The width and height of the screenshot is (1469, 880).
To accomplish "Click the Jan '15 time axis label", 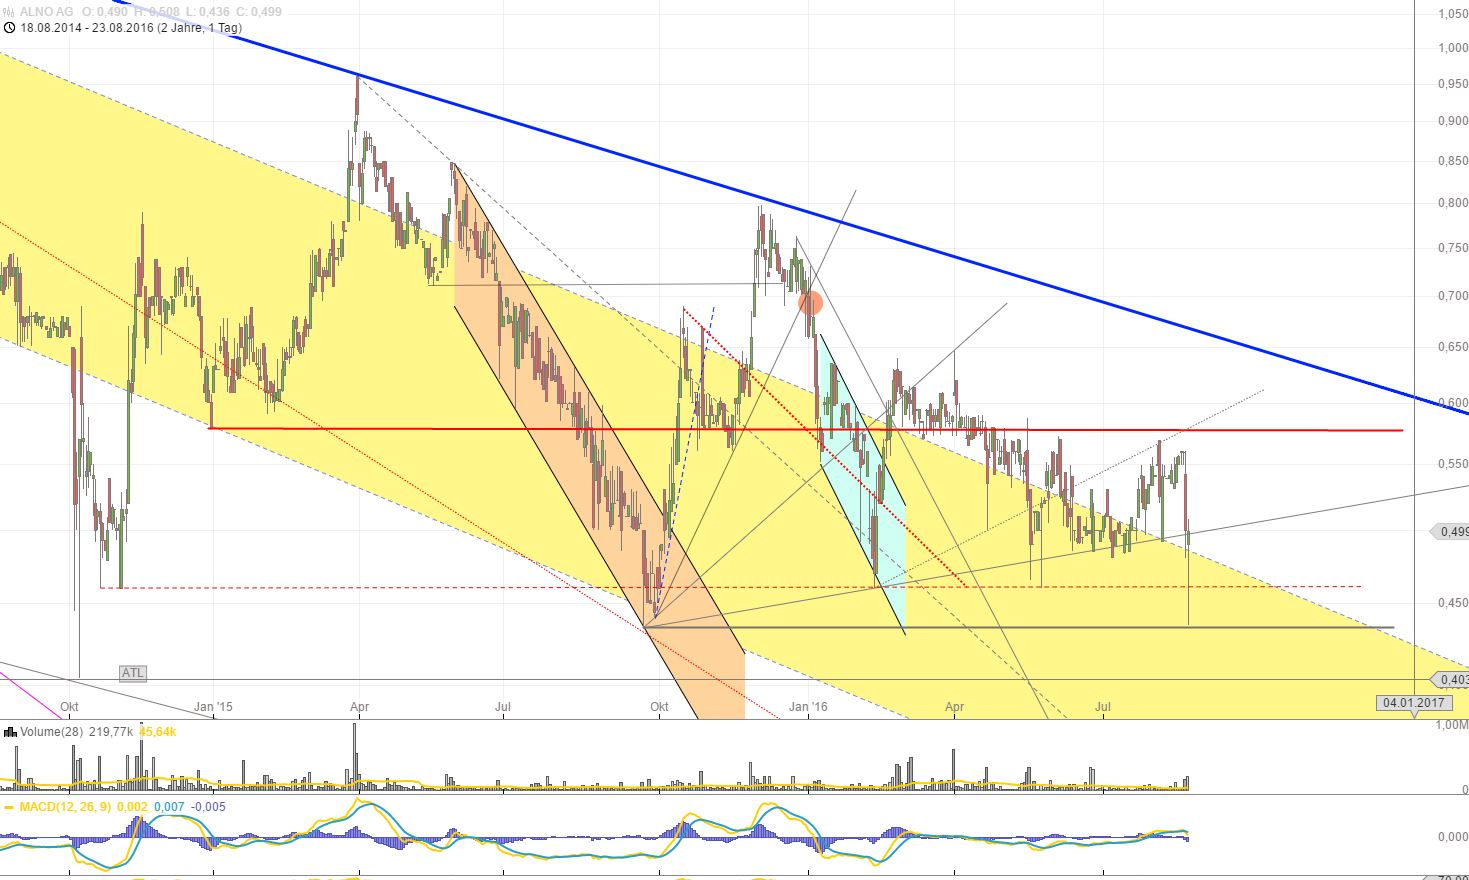I will pyautogui.click(x=213, y=707).
